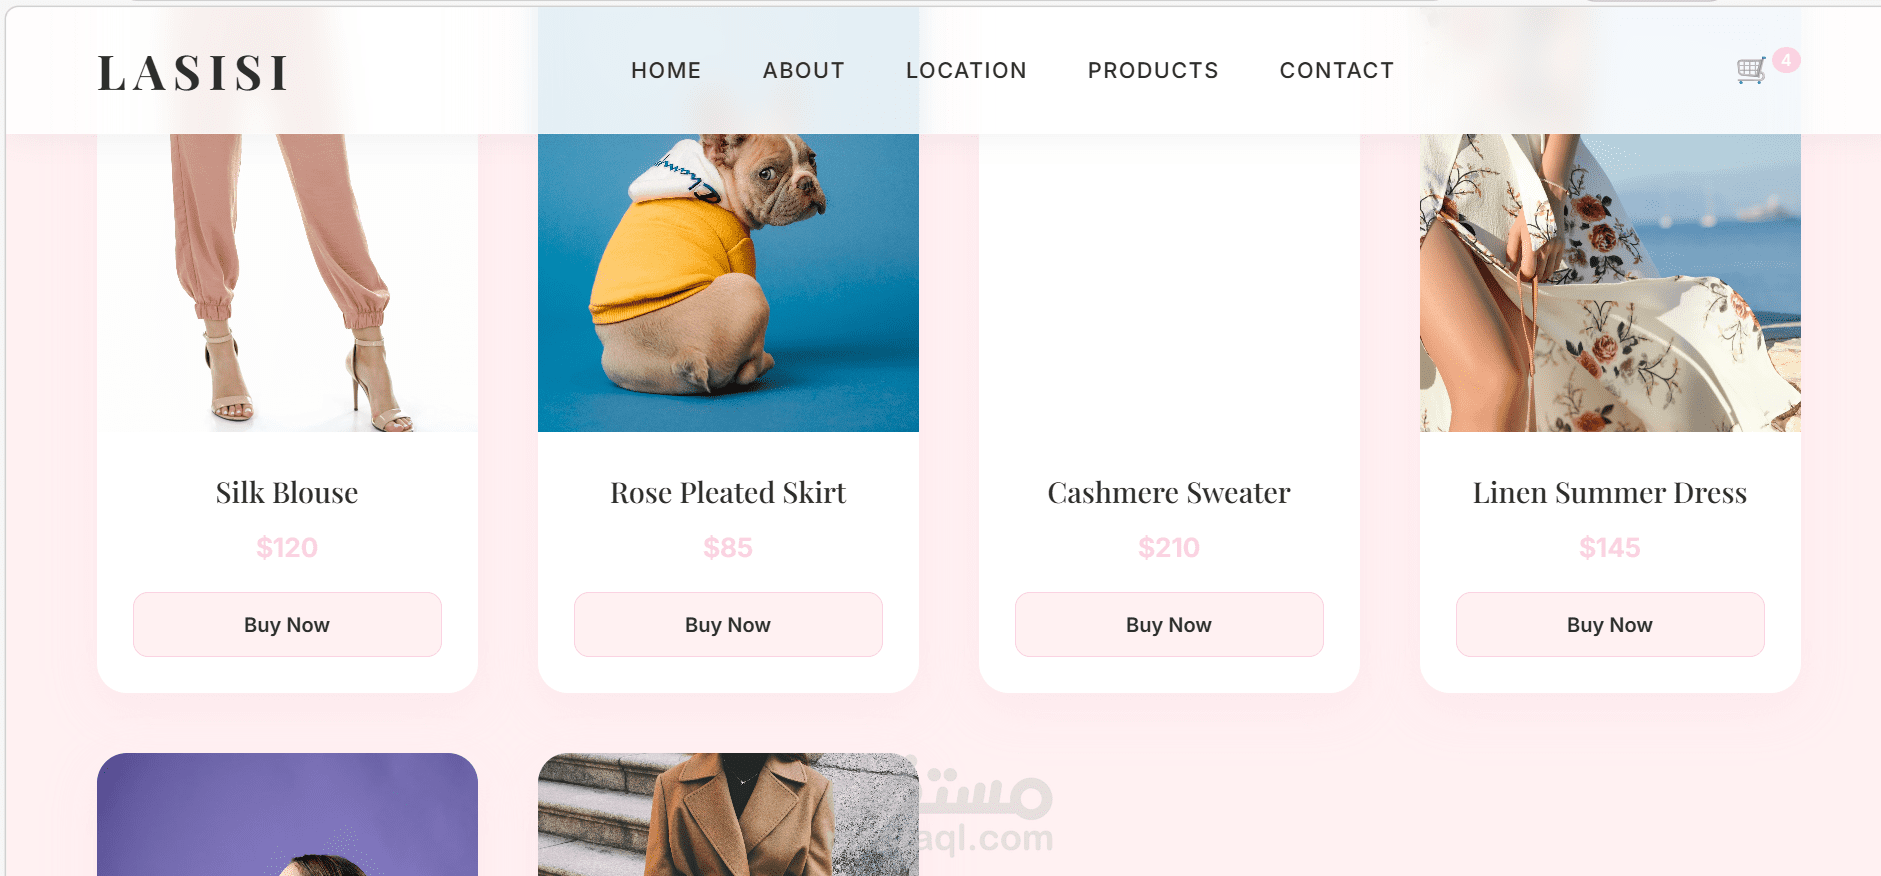Viewport: 1881px width, 876px height.
Task: Click the Cashmere Sweater title
Action: coord(1169,492)
